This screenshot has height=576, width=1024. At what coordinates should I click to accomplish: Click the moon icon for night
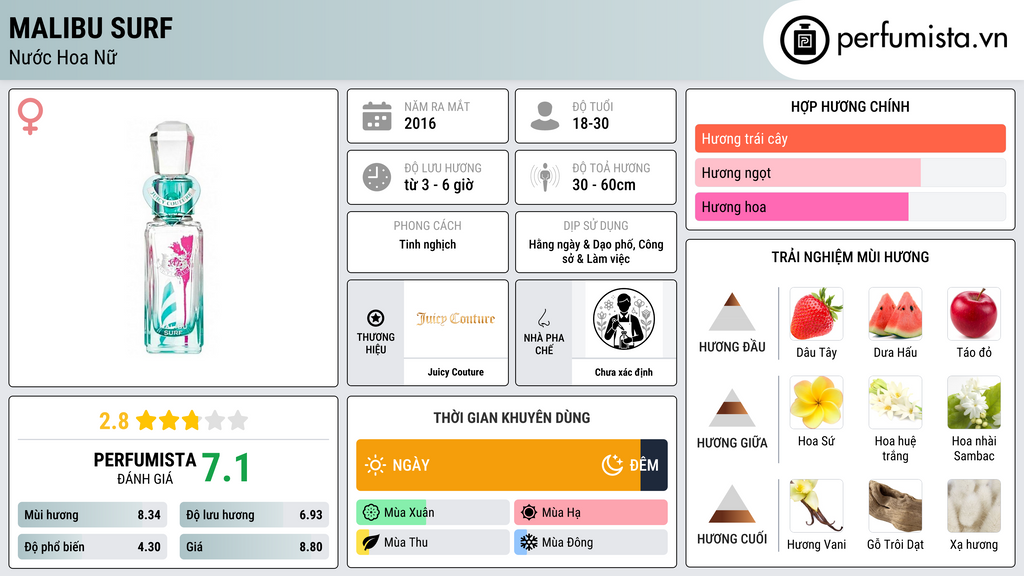[x=612, y=465]
